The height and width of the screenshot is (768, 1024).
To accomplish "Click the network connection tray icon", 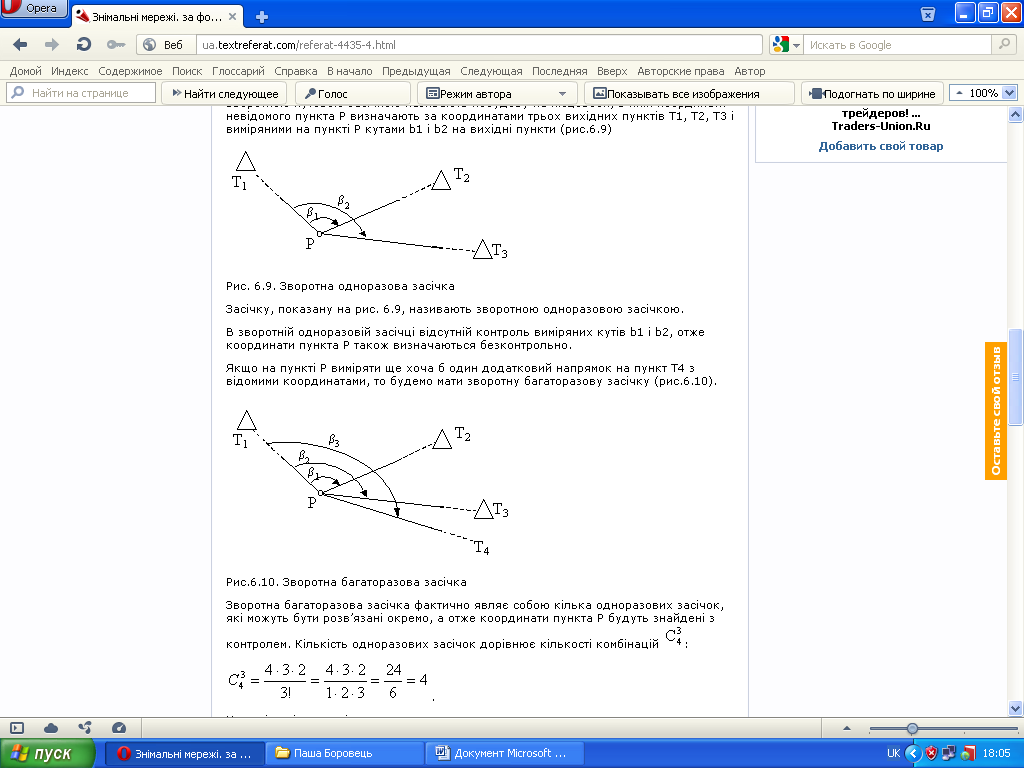I will pyautogui.click(x=949, y=754).
